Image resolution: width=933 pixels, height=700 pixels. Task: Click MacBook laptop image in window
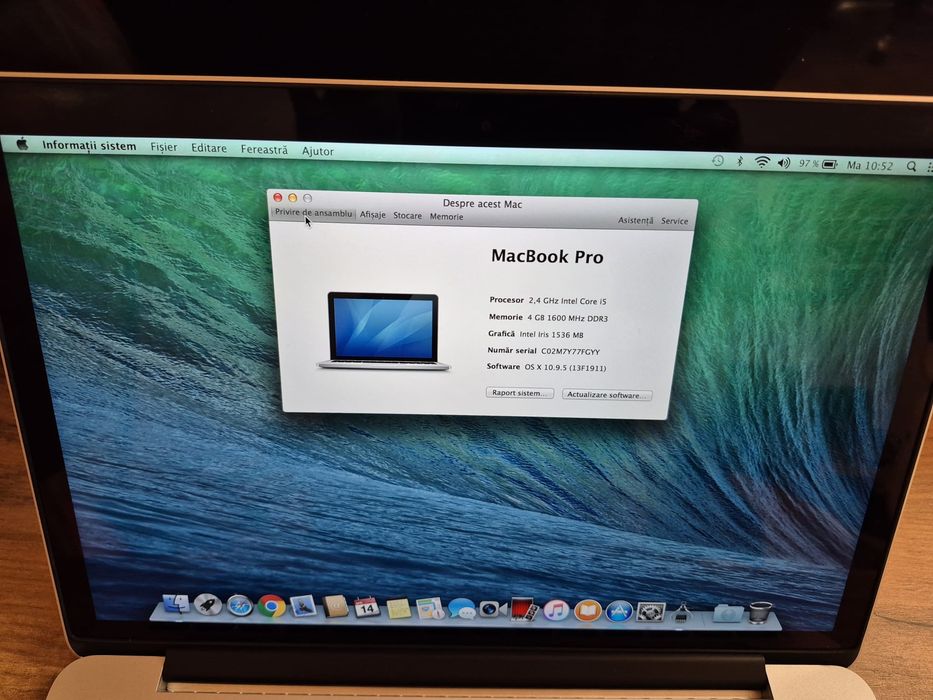[x=383, y=331]
